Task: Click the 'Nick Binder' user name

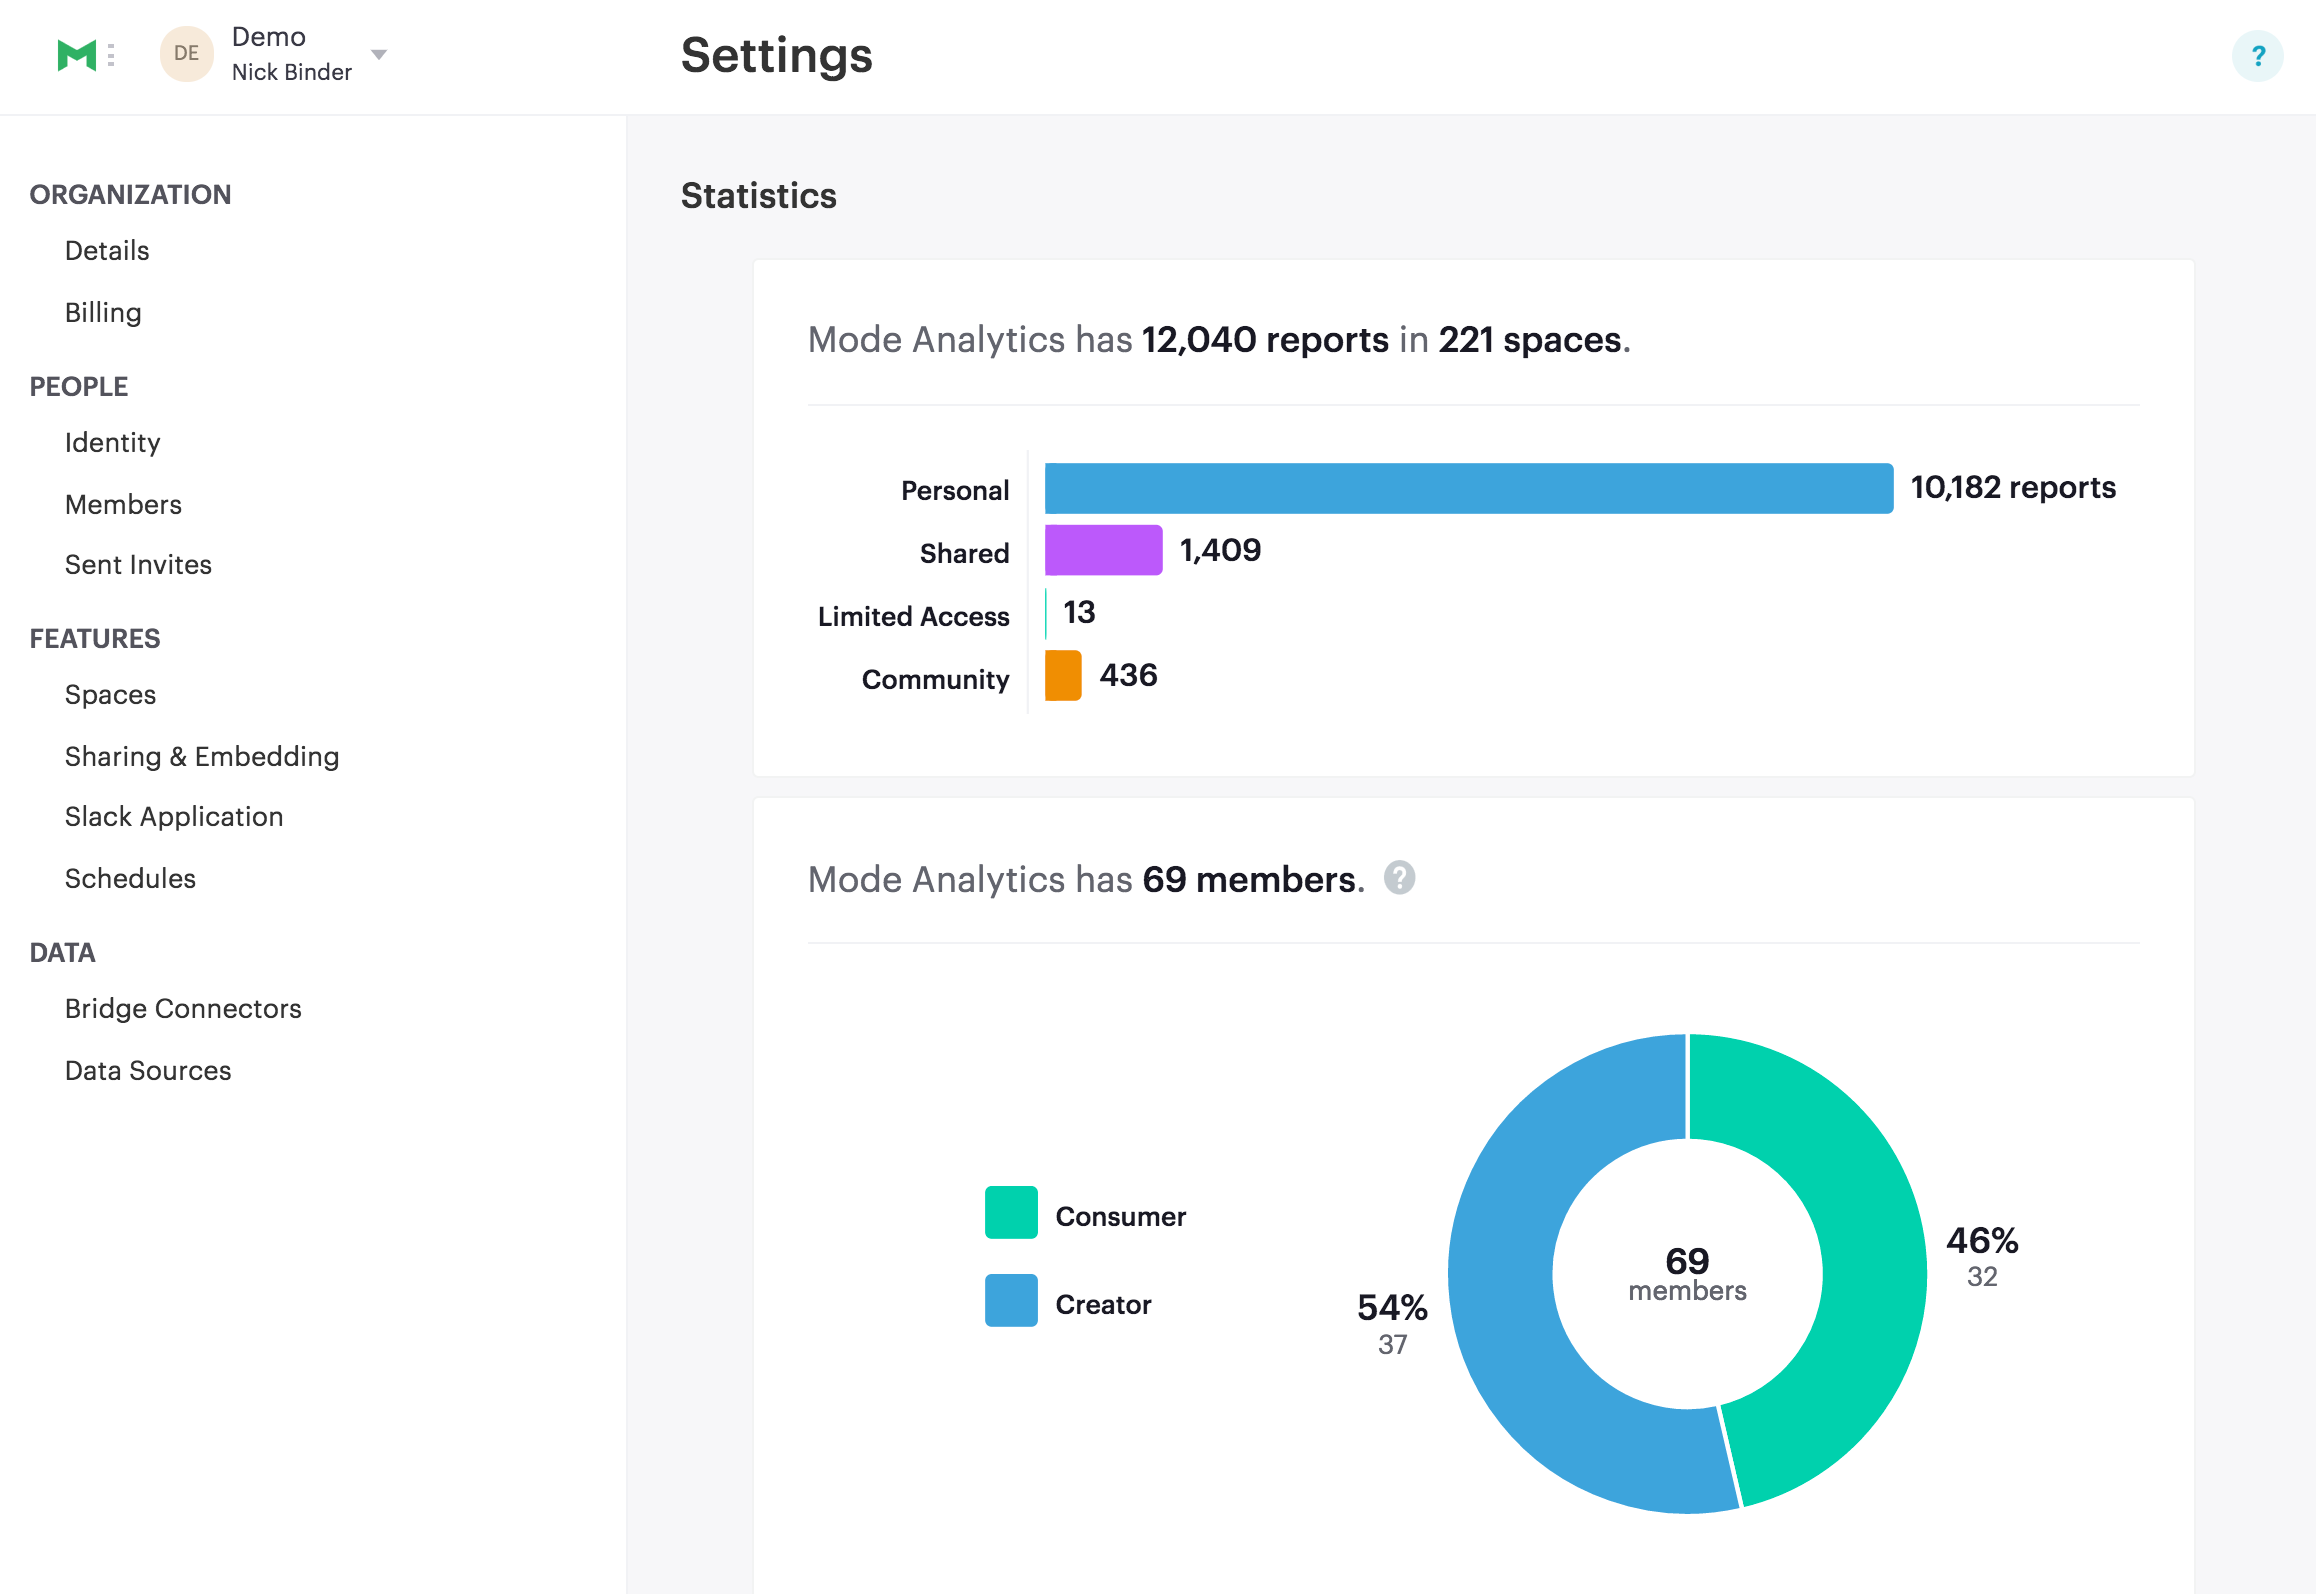Action: 292,72
